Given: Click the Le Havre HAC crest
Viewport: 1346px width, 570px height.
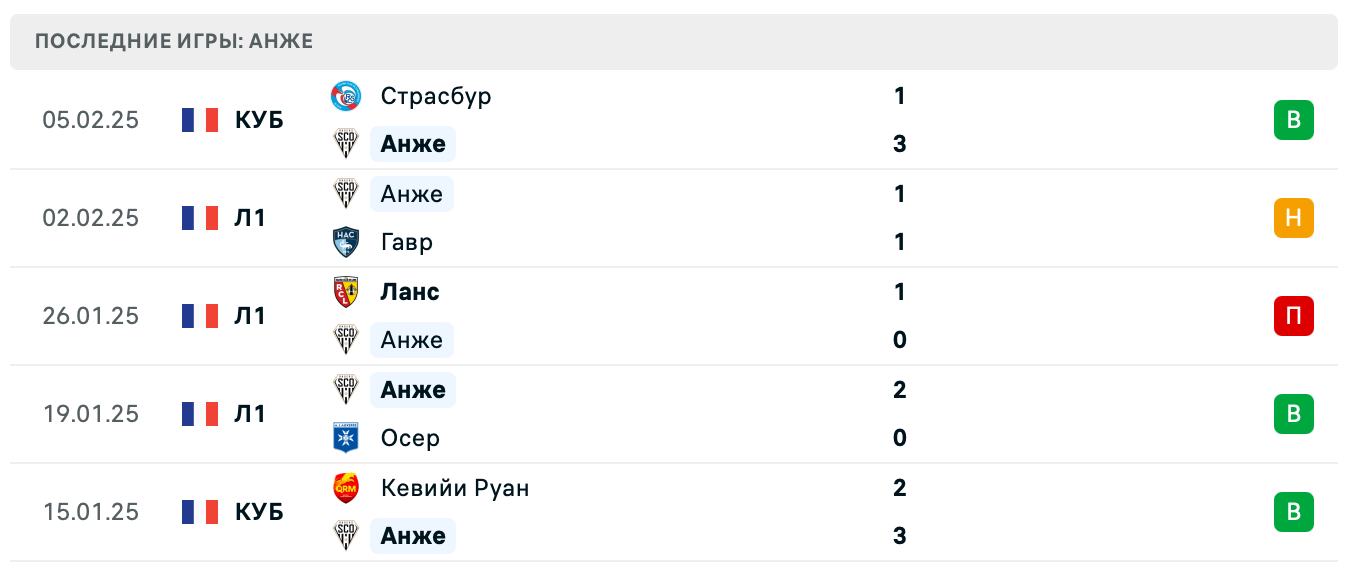Looking at the screenshot, I should (346, 242).
